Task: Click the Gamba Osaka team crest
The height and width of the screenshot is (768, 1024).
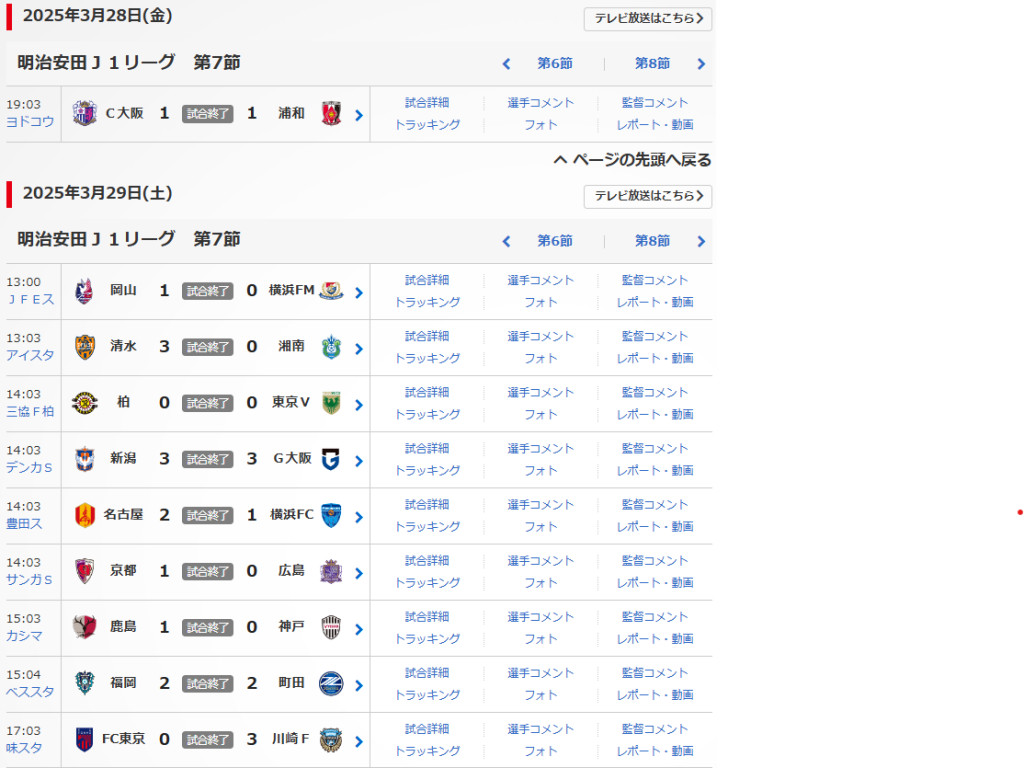Action: 331,459
